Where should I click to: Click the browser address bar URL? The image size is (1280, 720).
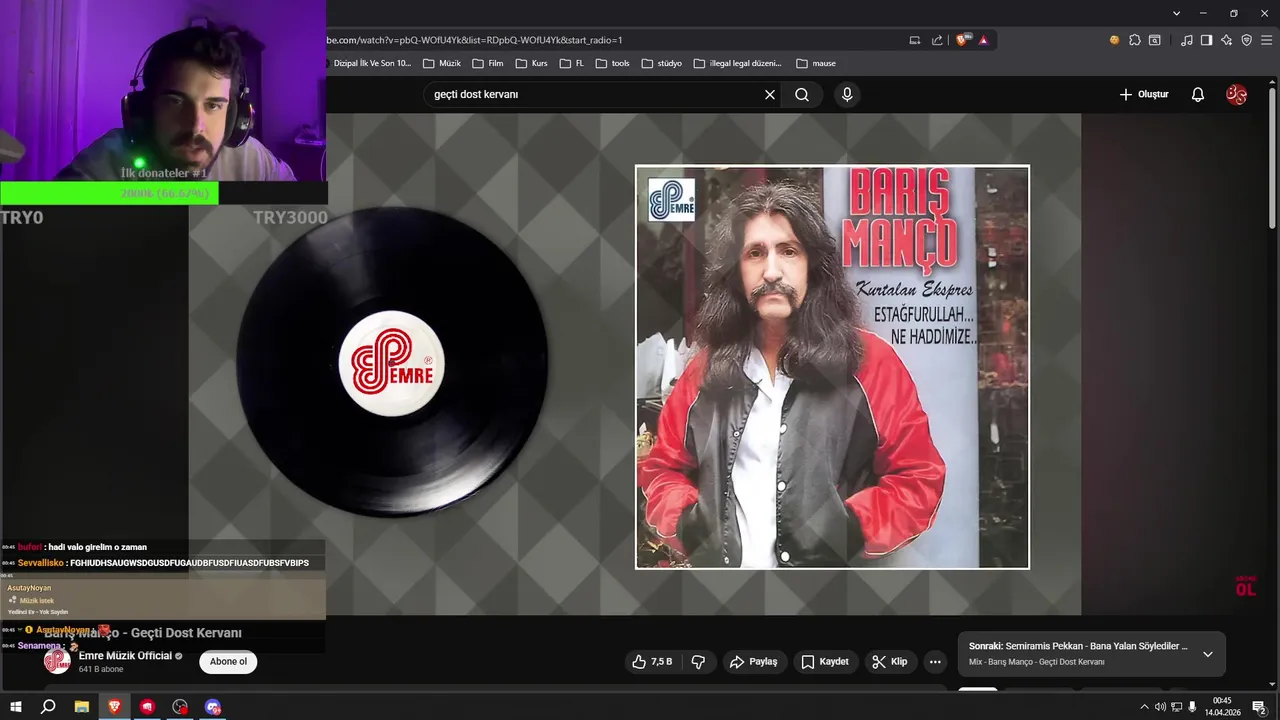[x=474, y=40]
